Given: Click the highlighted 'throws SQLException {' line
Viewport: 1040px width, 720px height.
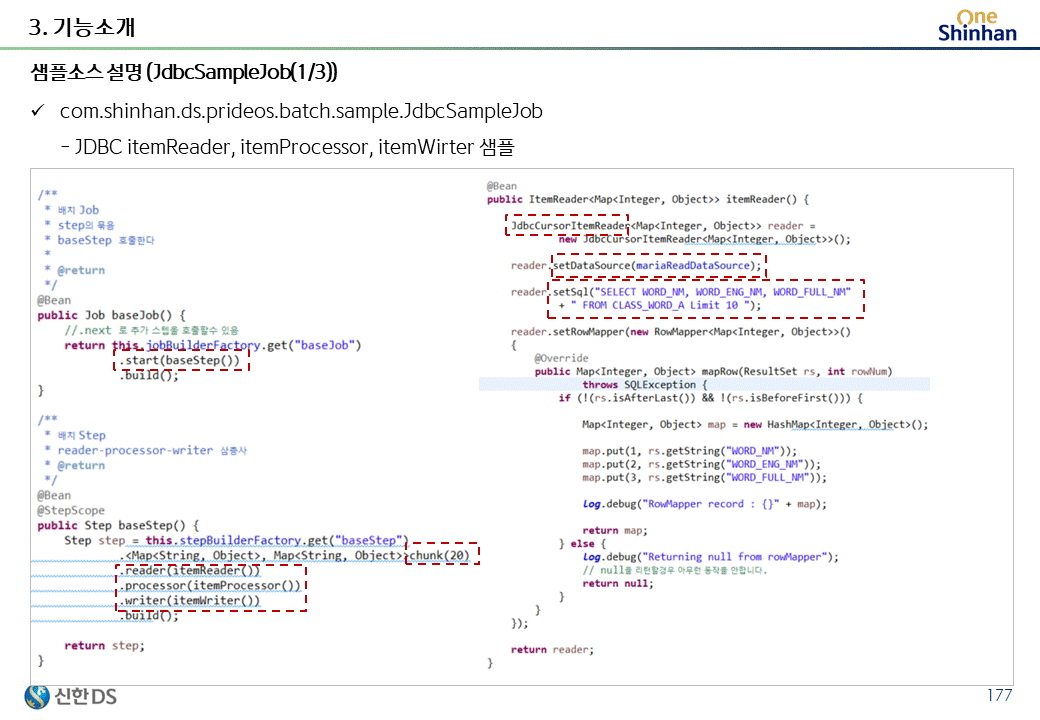Looking at the screenshot, I should pyautogui.click(x=645, y=385).
